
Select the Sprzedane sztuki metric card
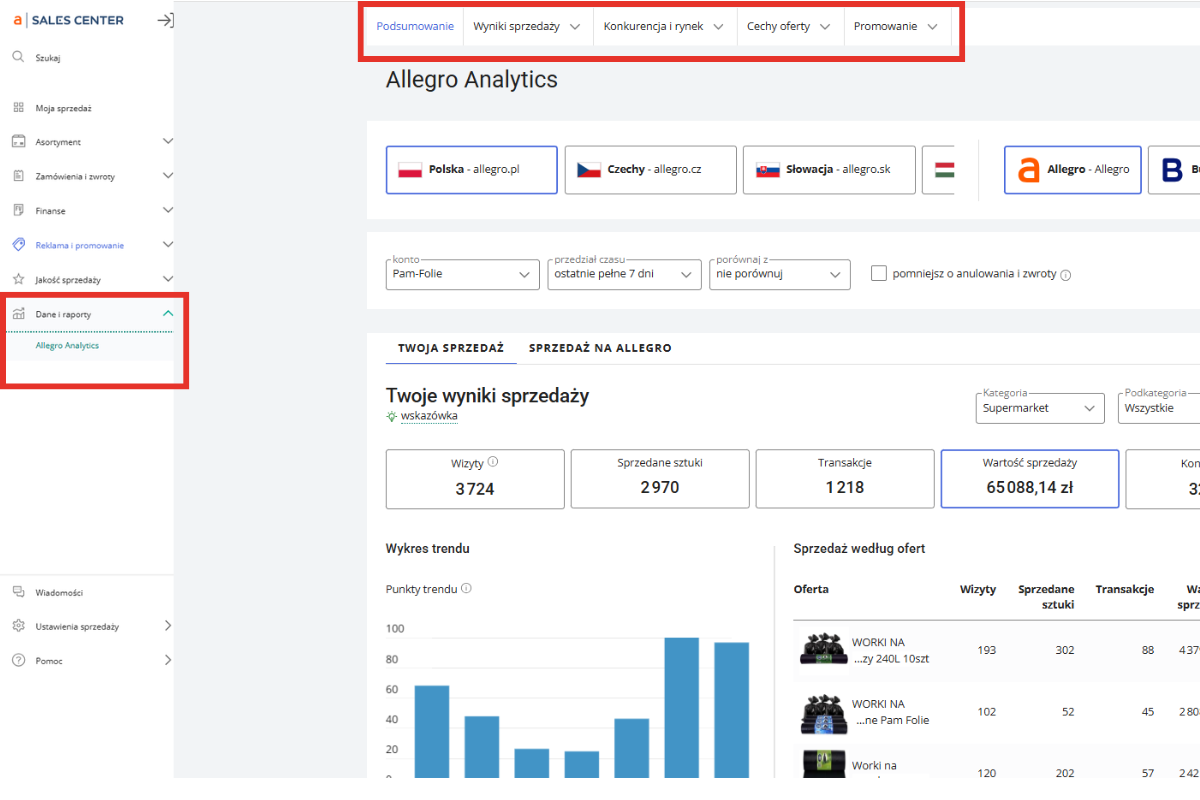(660, 479)
